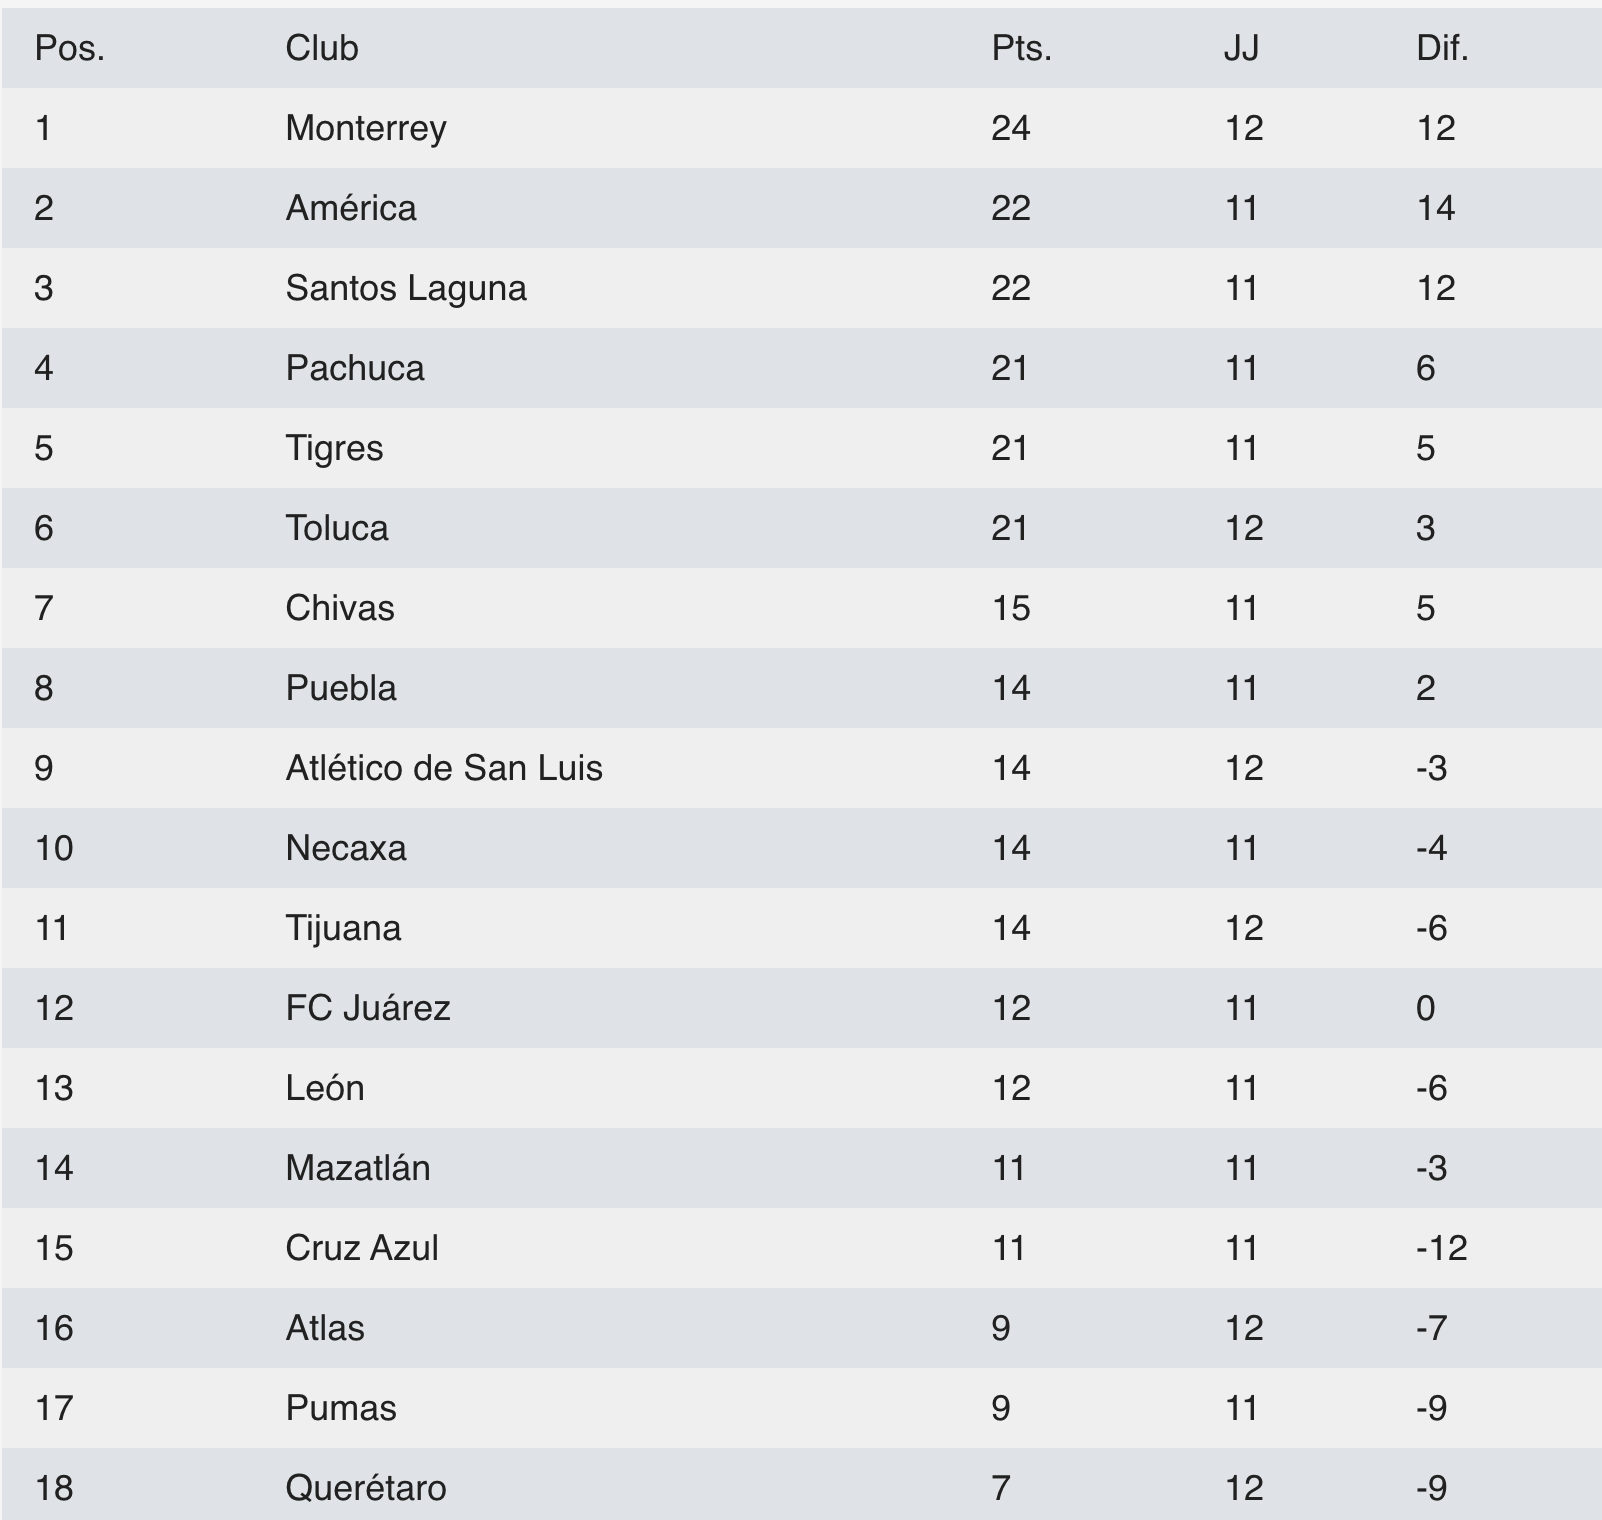
Task: Open the Pachuca club entry
Action: (x=355, y=368)
